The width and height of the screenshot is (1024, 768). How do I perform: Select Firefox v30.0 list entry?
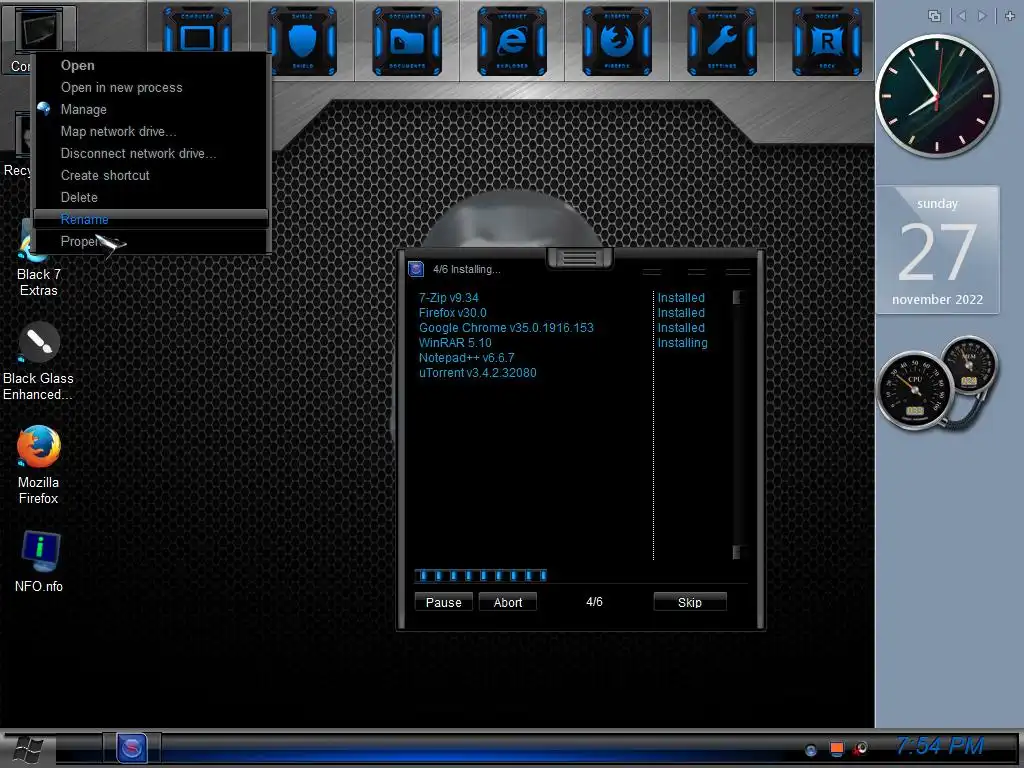click(453, 313)
